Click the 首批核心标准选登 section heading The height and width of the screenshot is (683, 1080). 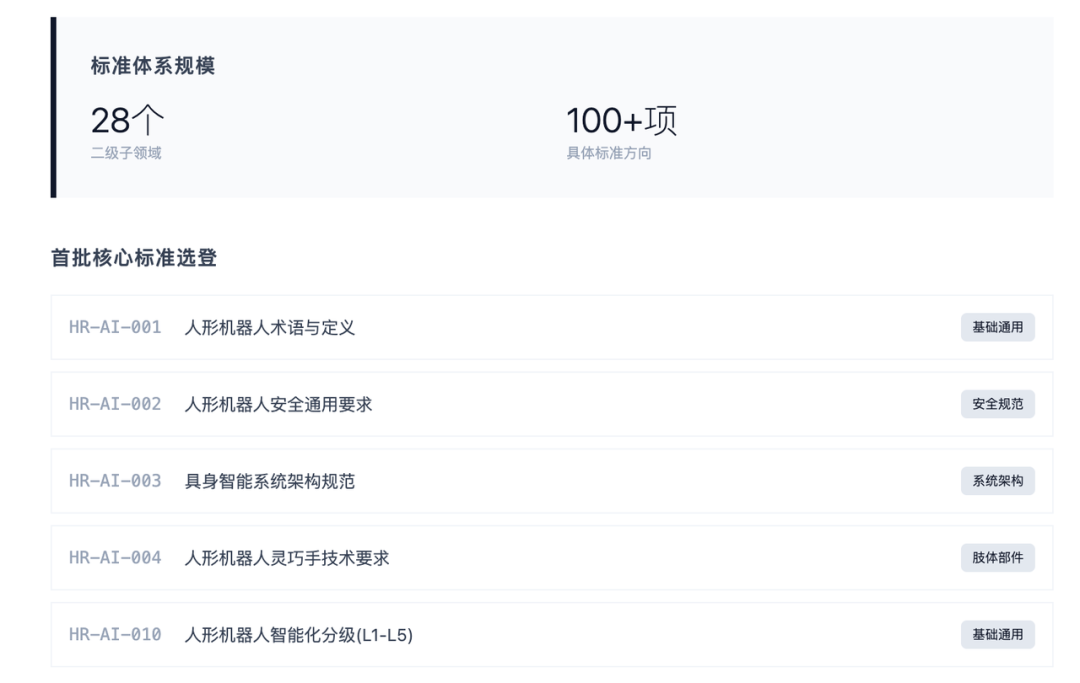[134, 258]
